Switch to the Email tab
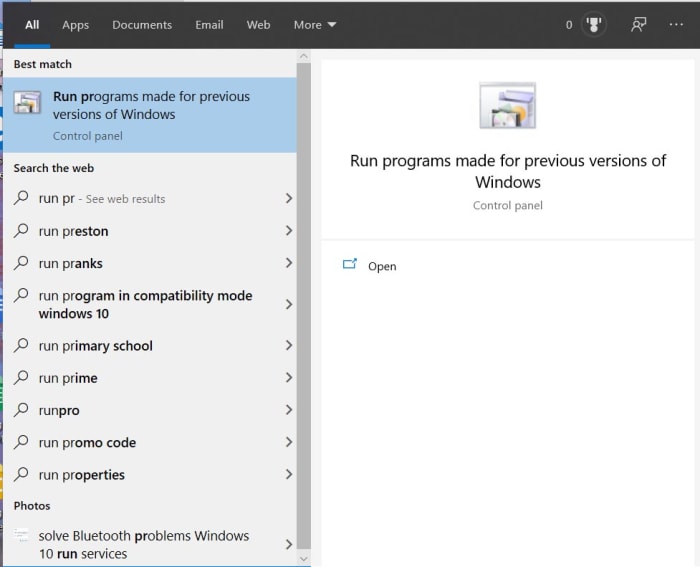Viewport: 700px width, 567px height. click(209, 25)
